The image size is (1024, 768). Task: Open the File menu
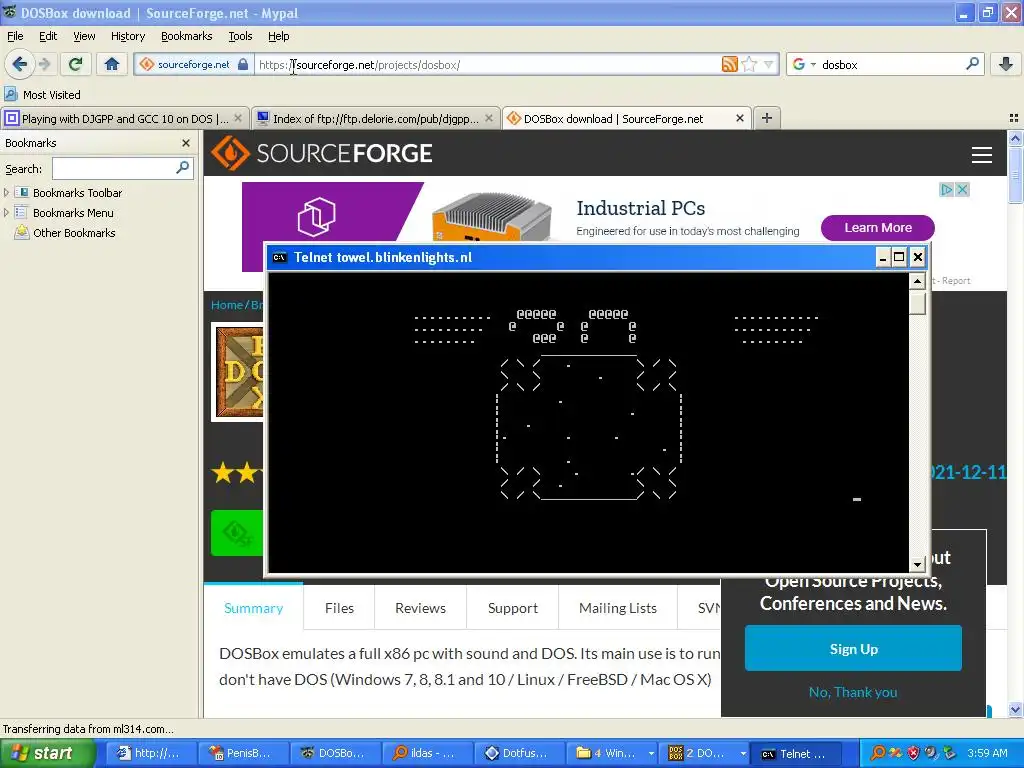click(14, 36)
